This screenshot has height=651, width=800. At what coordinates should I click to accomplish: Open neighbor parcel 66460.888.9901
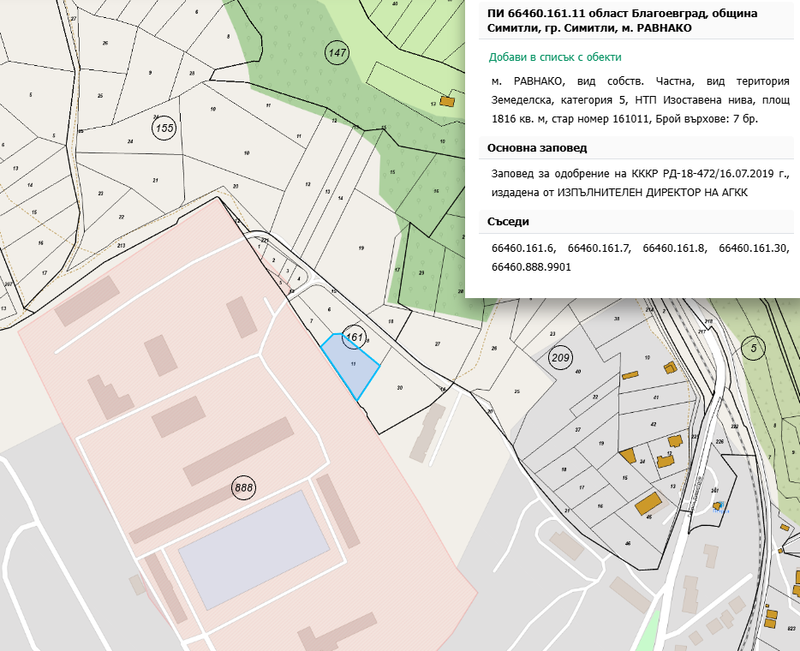[529, 267]
